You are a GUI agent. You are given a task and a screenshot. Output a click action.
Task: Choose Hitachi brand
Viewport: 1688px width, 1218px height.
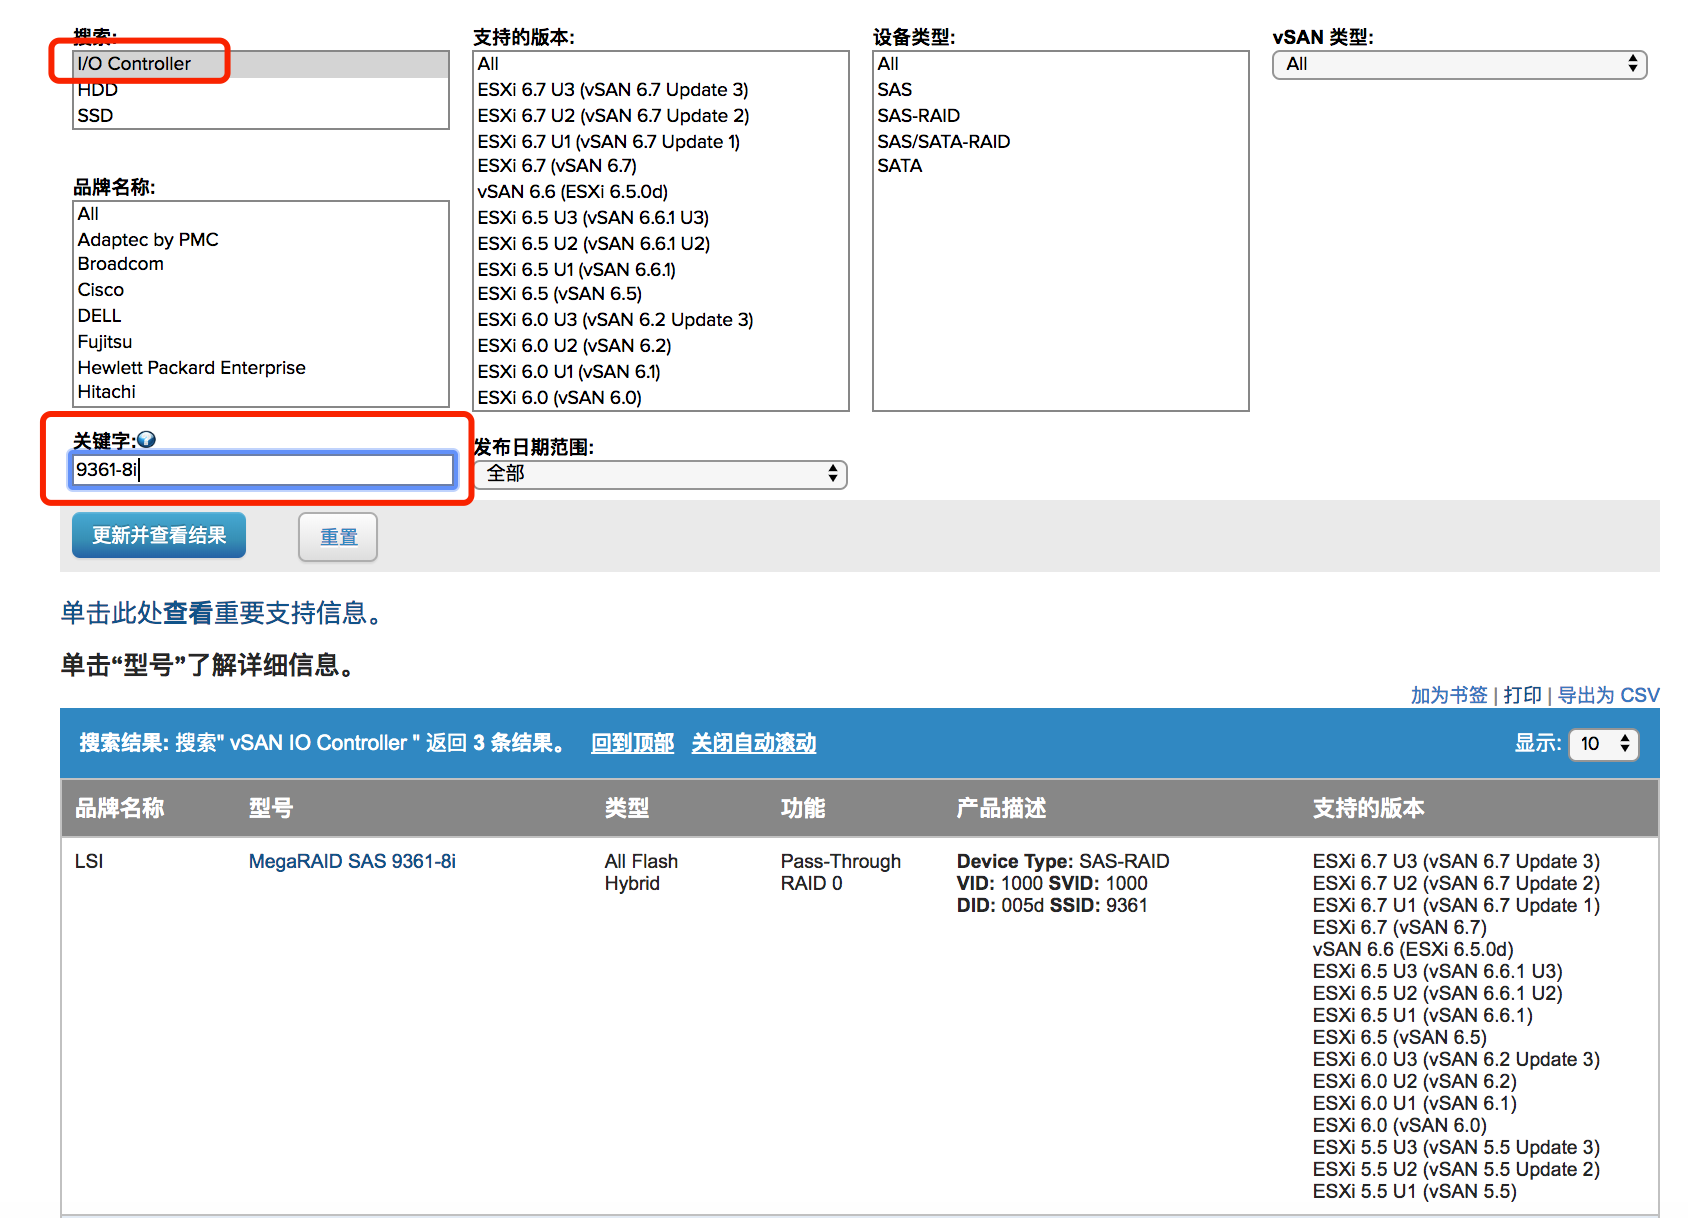261,392
